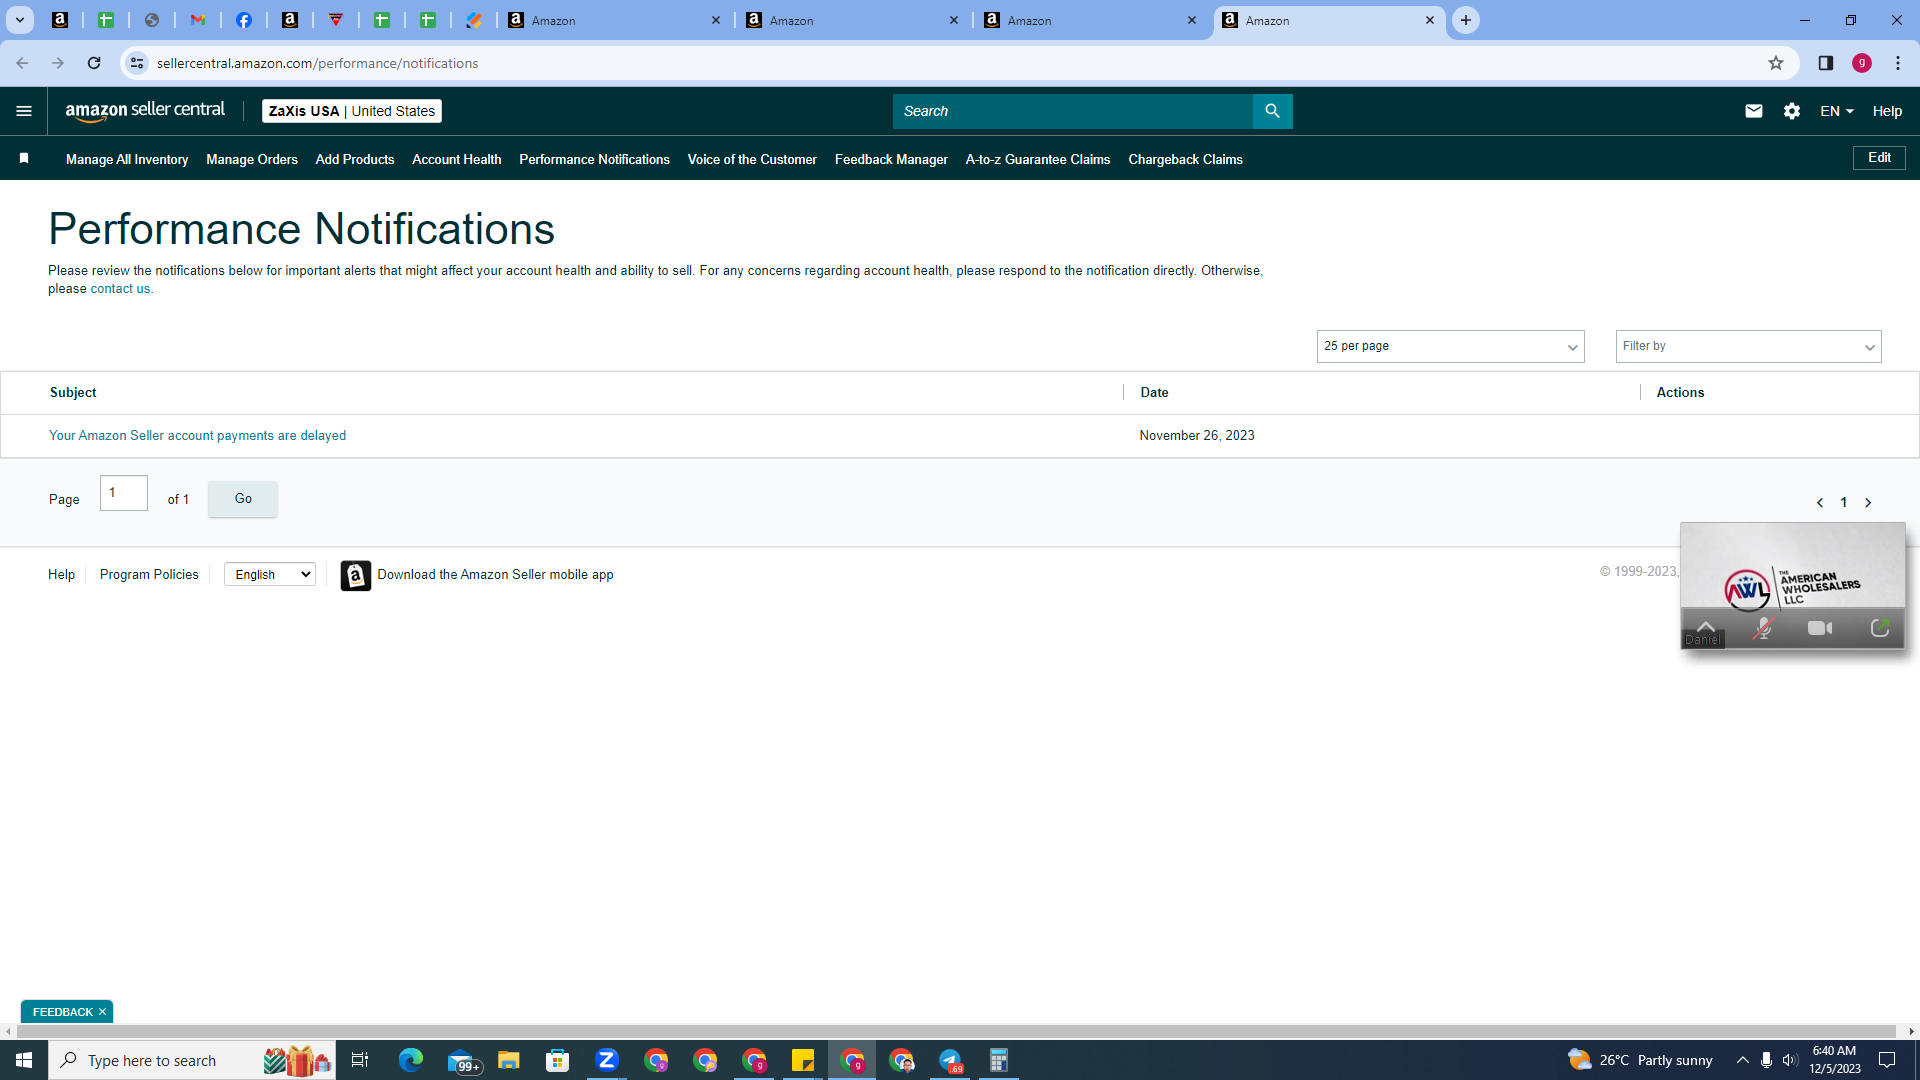Viewport: 1920px width, 1080px height.
Task: Open the ZaXis USA United States account switcher
Action: (x=352, y=111)
